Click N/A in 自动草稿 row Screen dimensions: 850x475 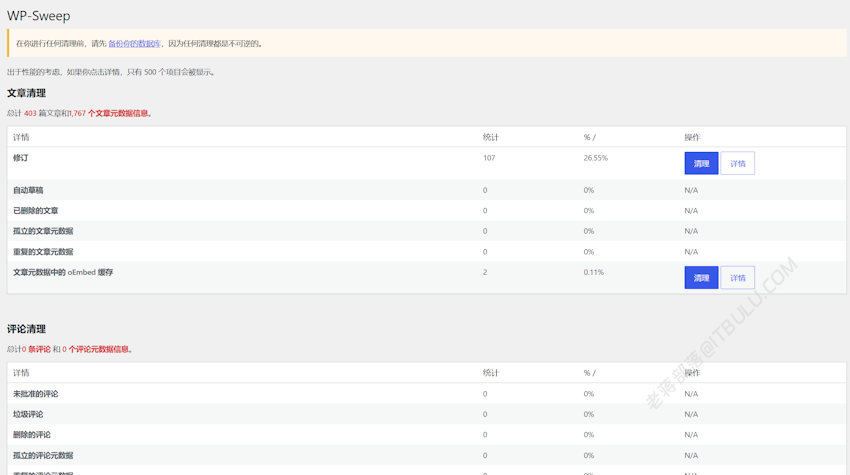pyautogui.click(x=691, y=190)
